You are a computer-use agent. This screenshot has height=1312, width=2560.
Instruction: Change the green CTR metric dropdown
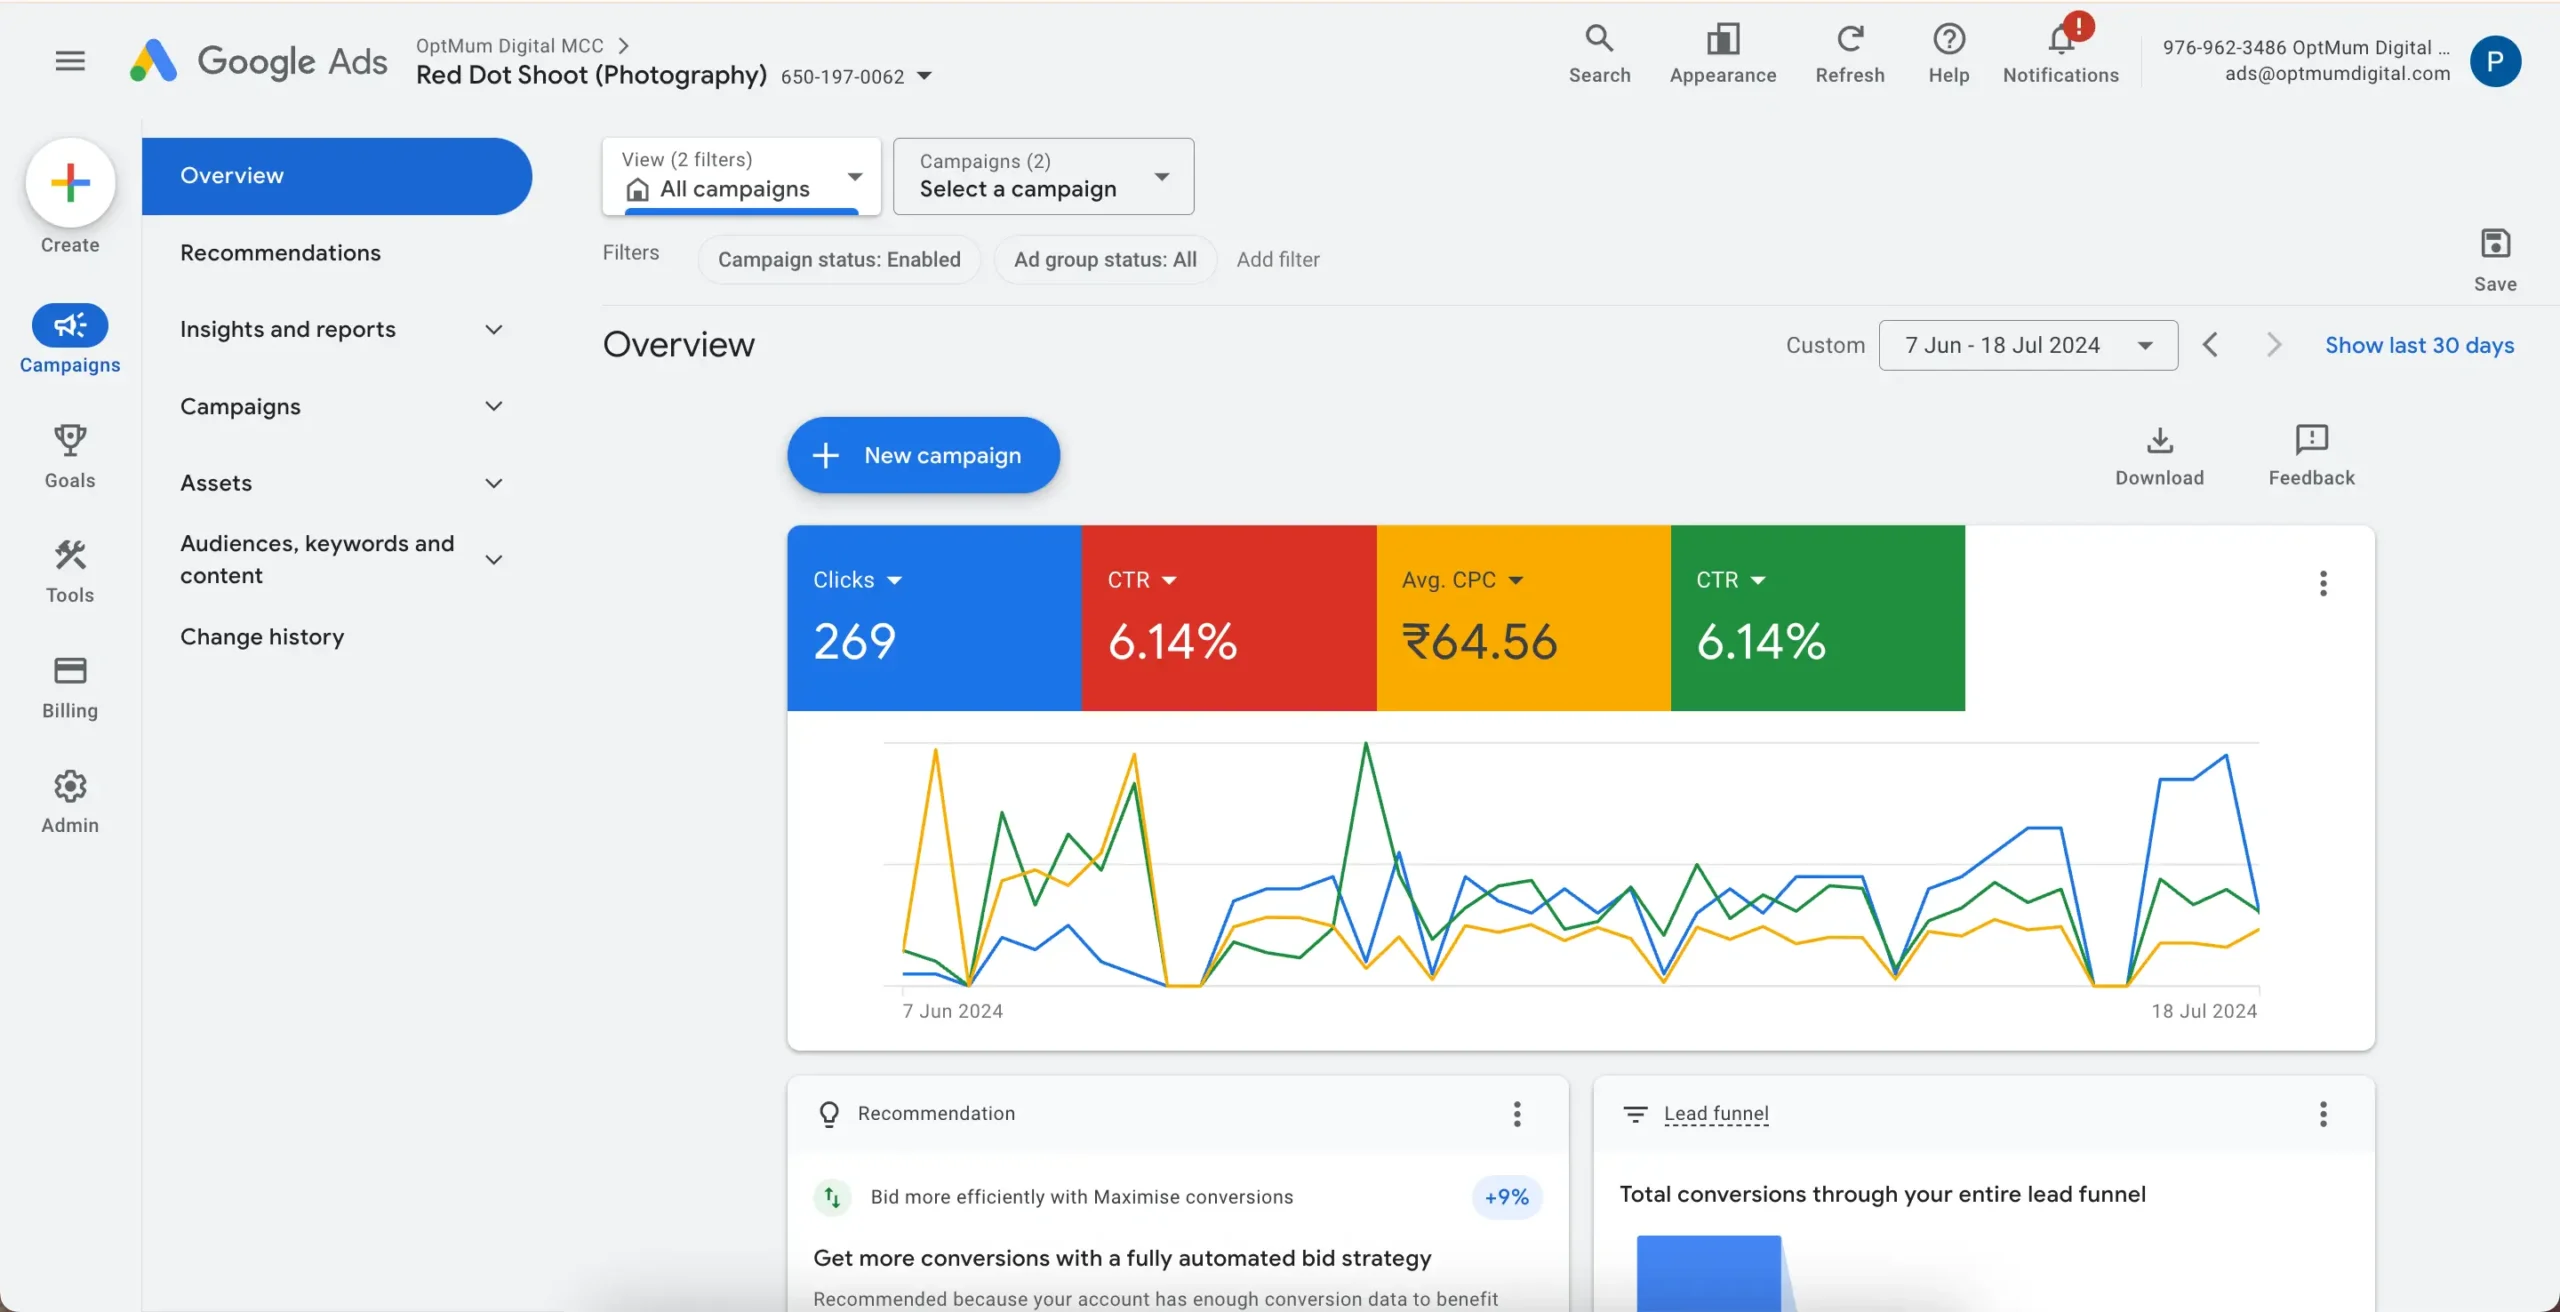(1730, 580)
